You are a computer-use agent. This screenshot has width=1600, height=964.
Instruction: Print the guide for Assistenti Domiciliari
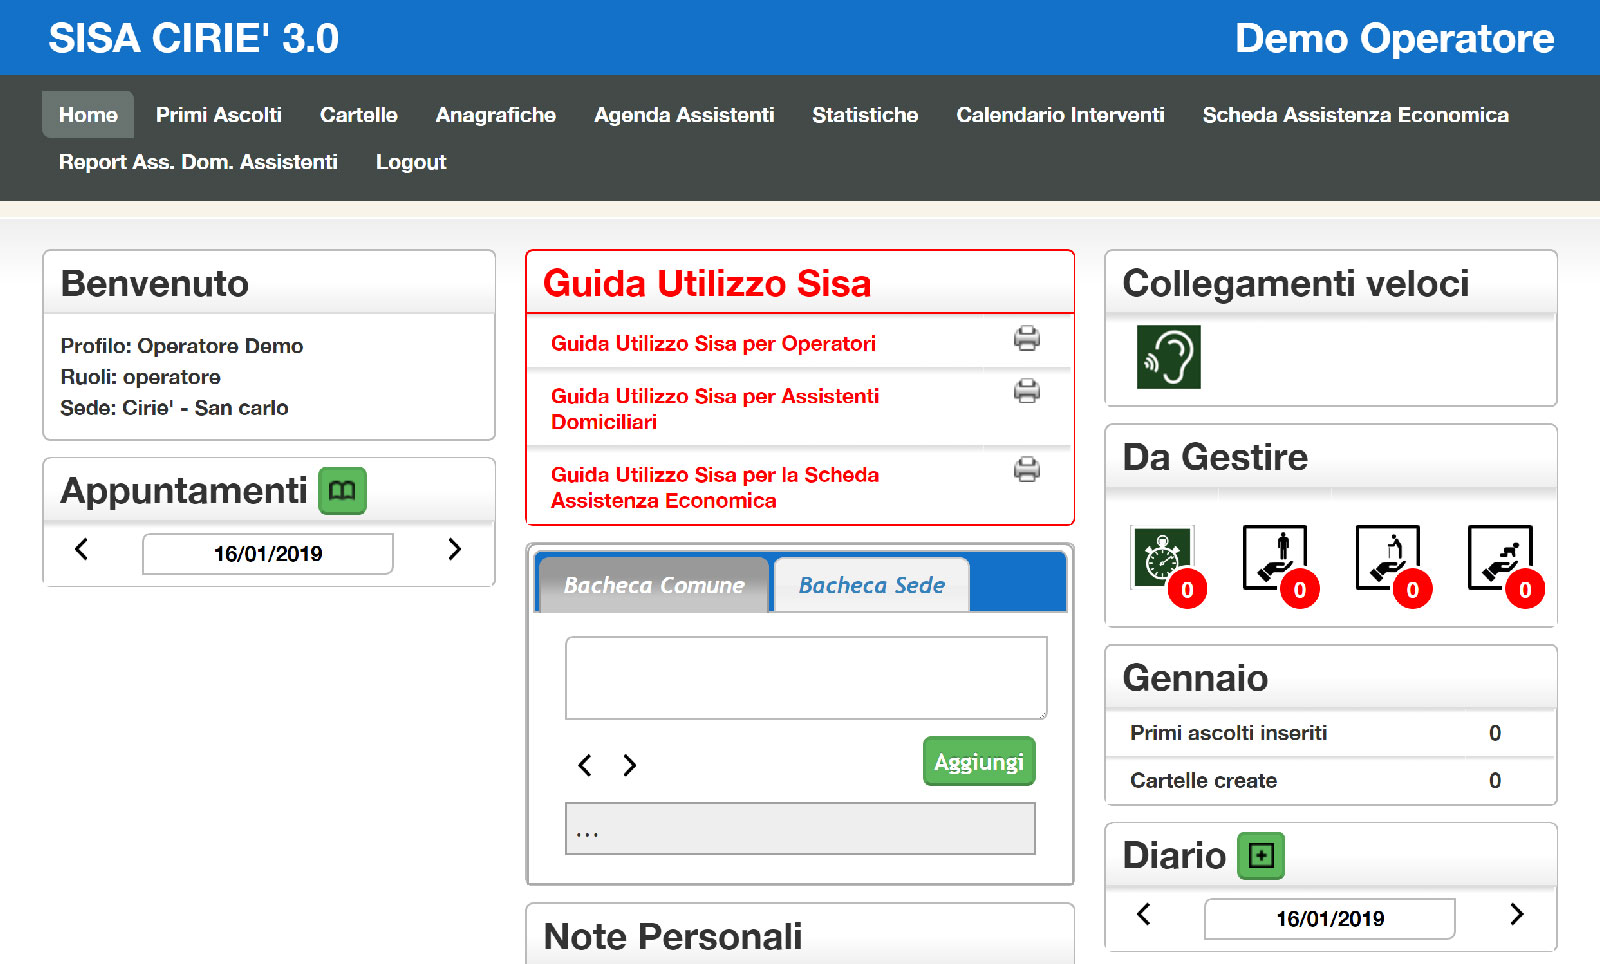click(x=1026, y=391)
